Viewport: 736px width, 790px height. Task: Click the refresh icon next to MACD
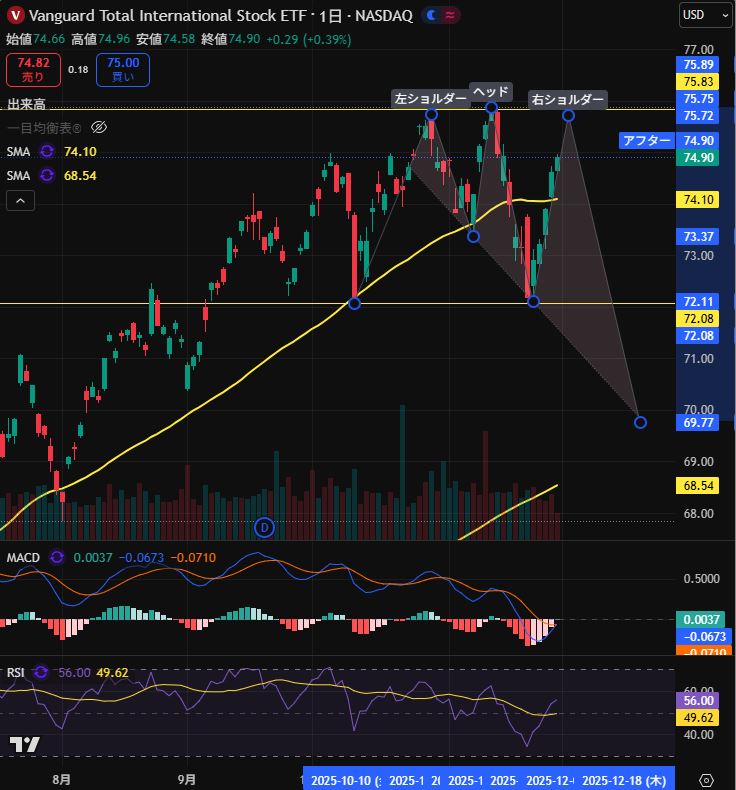[56, 556]
